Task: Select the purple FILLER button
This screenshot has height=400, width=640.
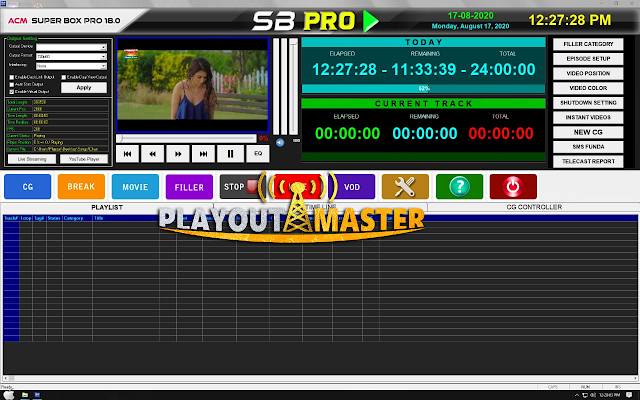Action: tap(189, 187)
